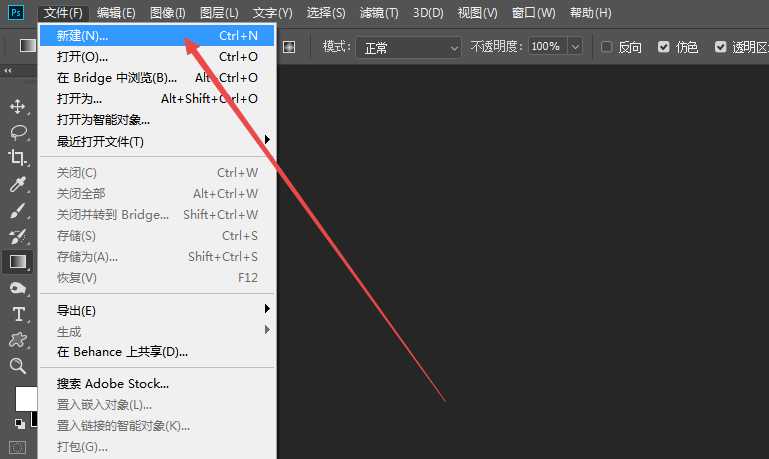Collapse toolbox with double-arrow icon
This screenshot has height=459, width=769.
[x=7, y=71]
